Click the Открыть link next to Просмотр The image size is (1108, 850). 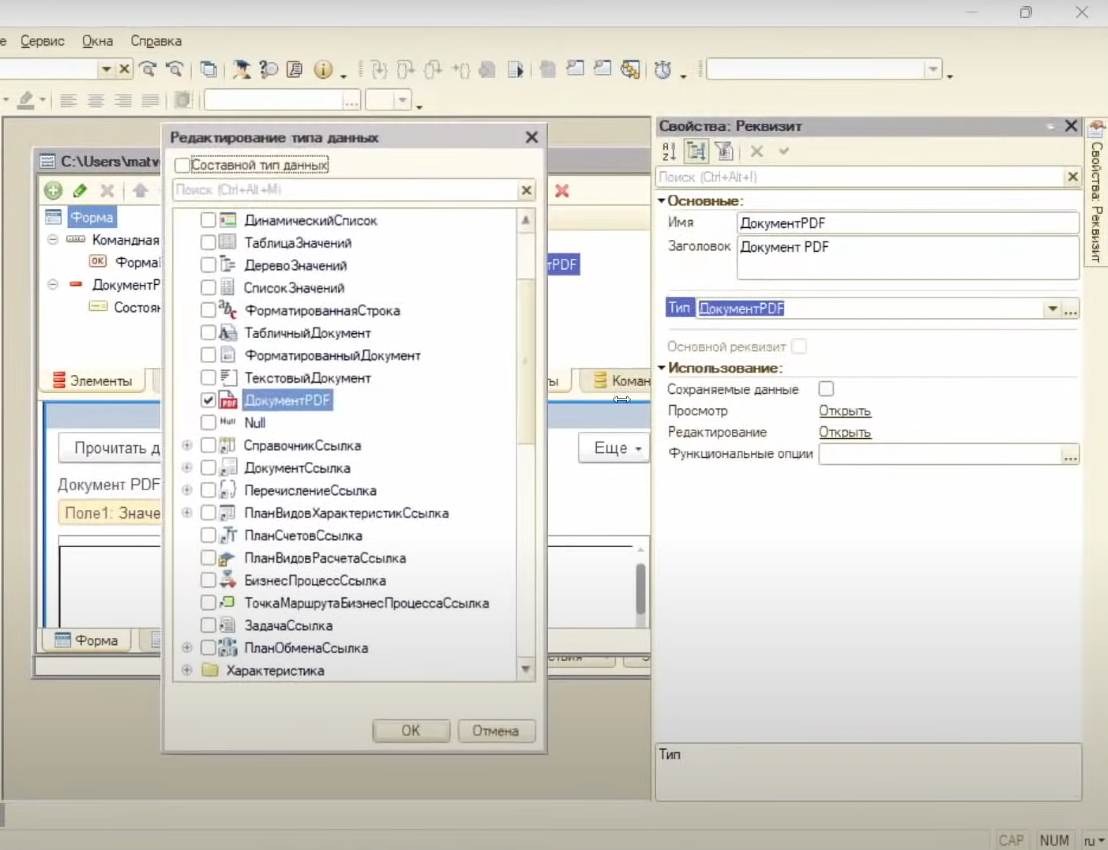[x=844, y=411]
